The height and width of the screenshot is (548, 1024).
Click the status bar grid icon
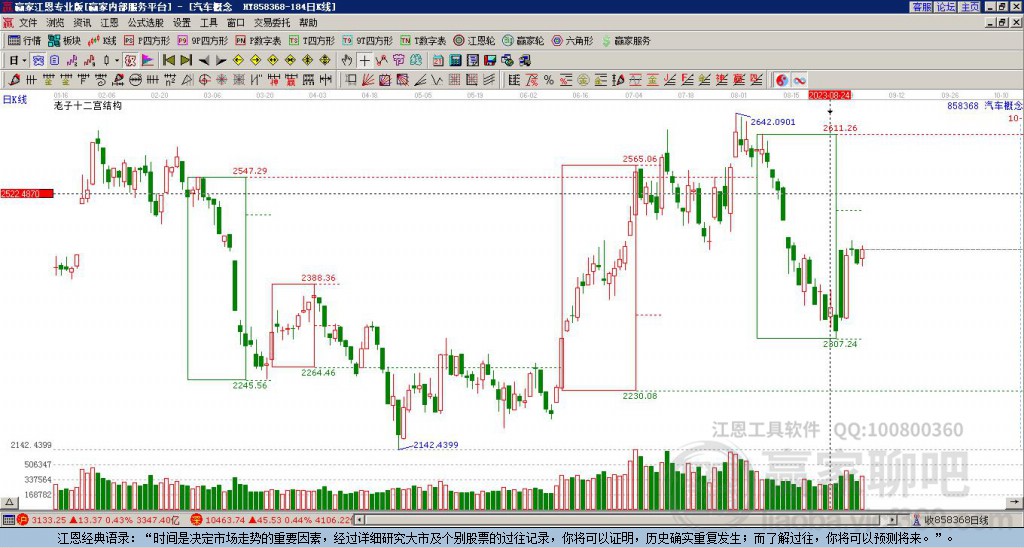click(8, 520)
